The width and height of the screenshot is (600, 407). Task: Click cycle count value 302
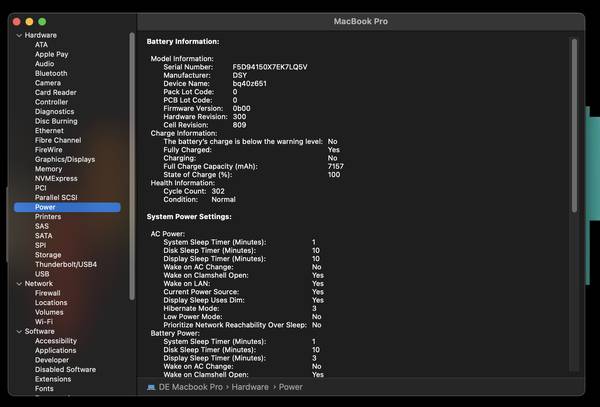218,191
